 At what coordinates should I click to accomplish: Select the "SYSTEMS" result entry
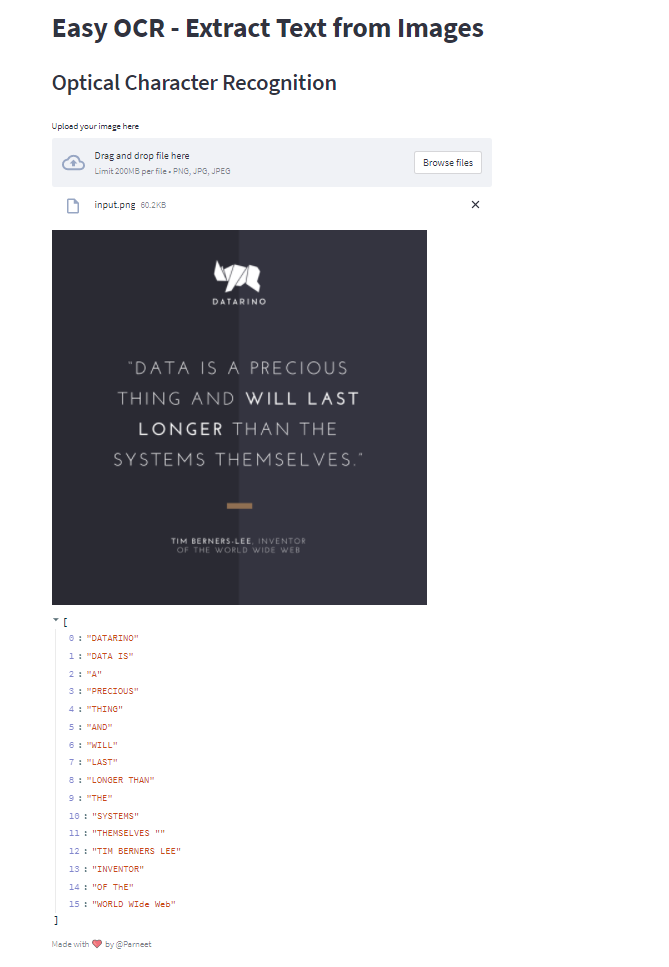click(115, 816)
